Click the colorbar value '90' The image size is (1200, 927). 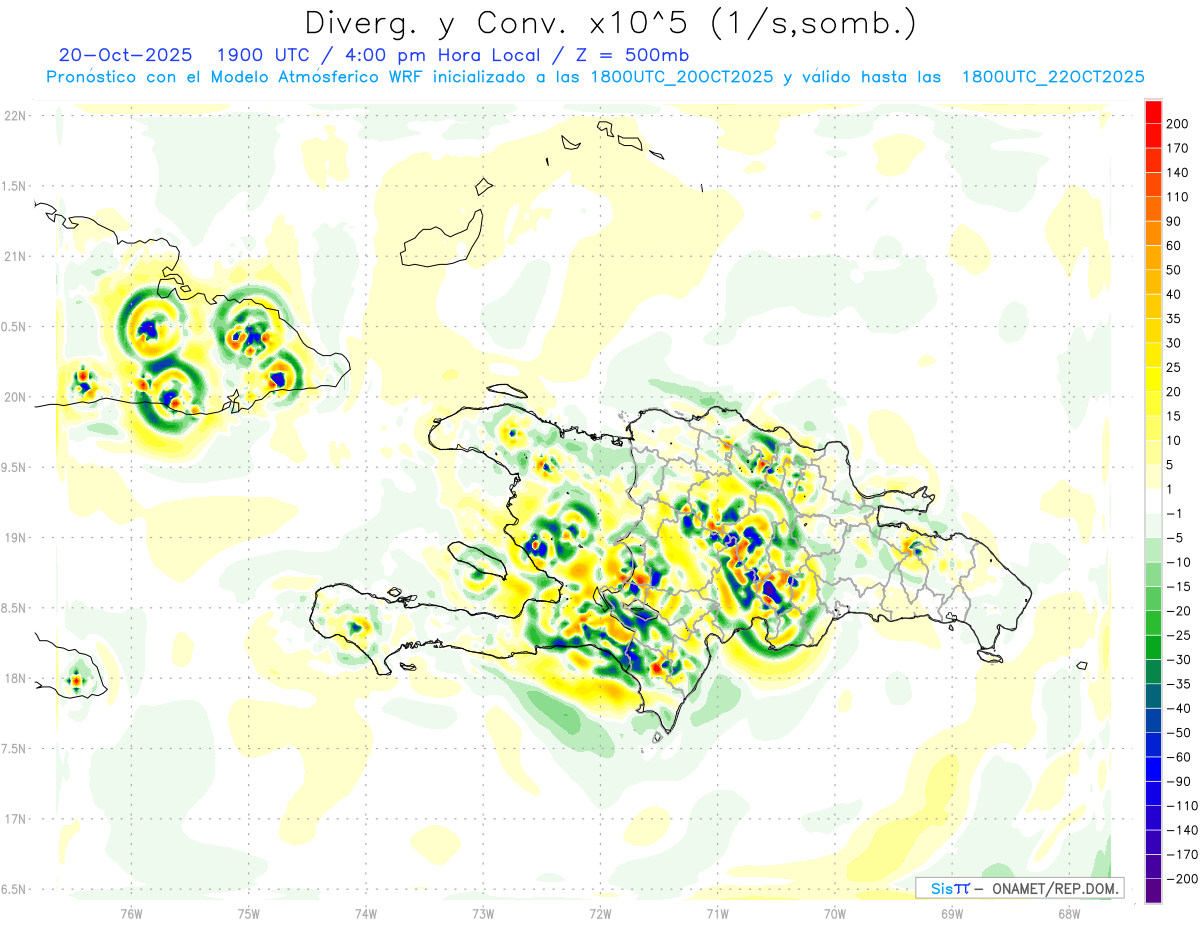[x=1175, y=221]
